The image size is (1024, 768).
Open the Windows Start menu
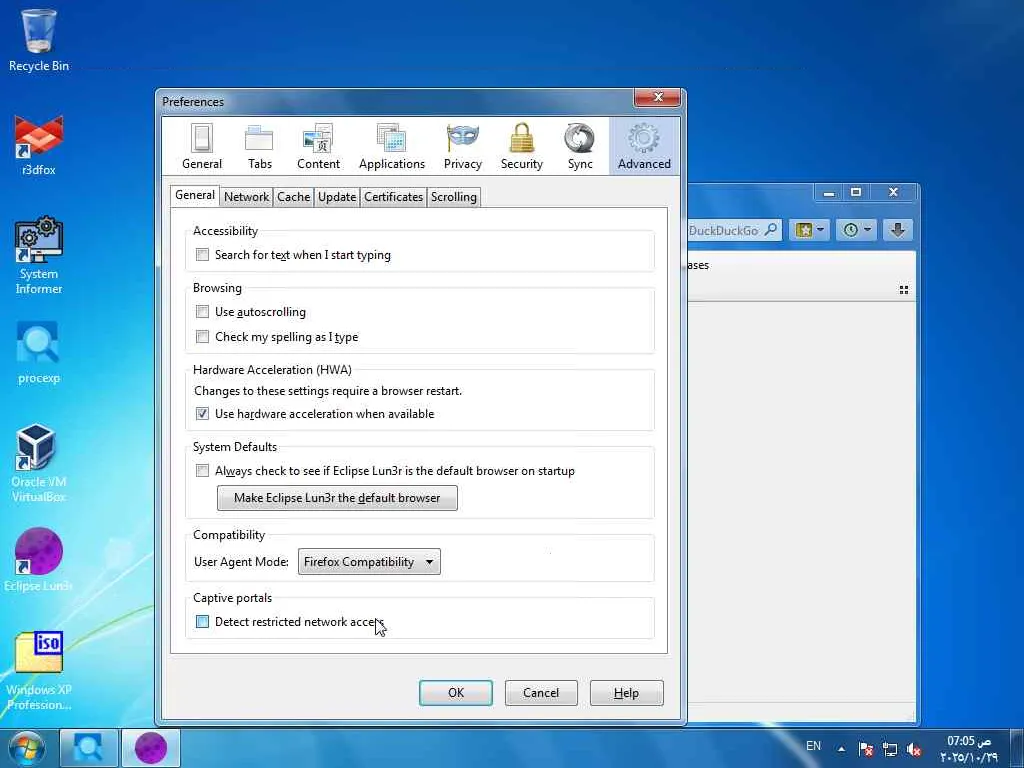25,748
